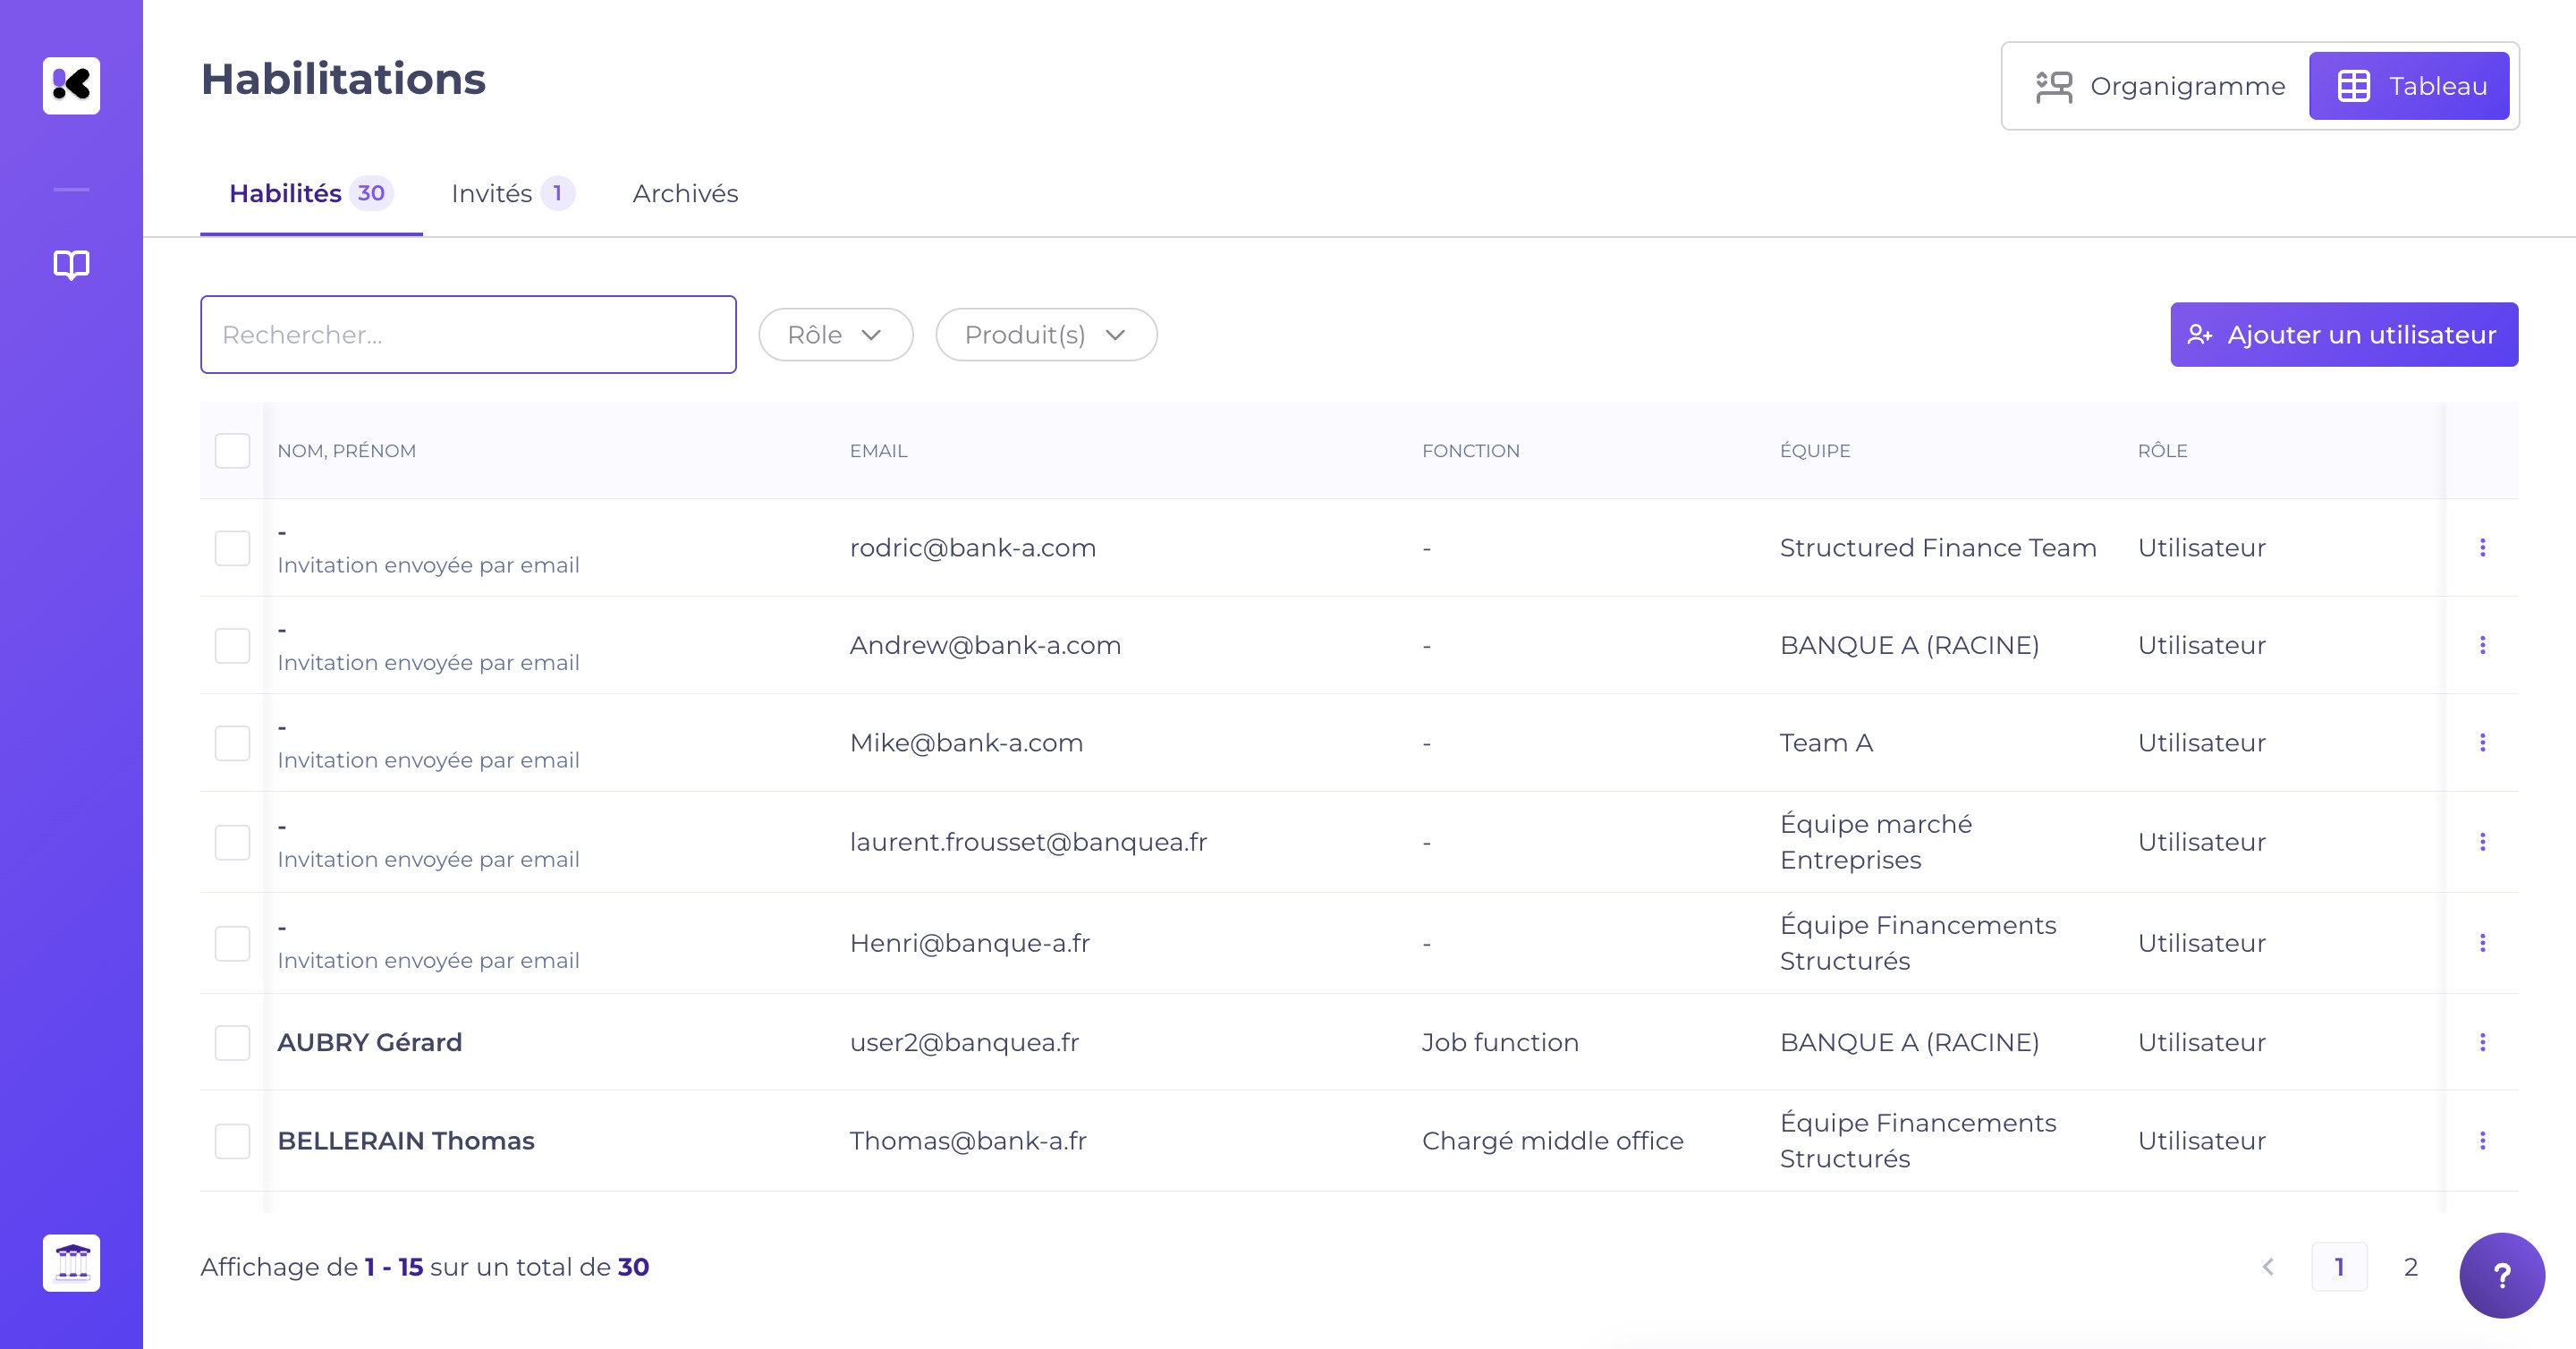Viewport: 2576px width, 1349px height.
Task: Open the help question mark bubble
Action: (x=2502, y=1275)
